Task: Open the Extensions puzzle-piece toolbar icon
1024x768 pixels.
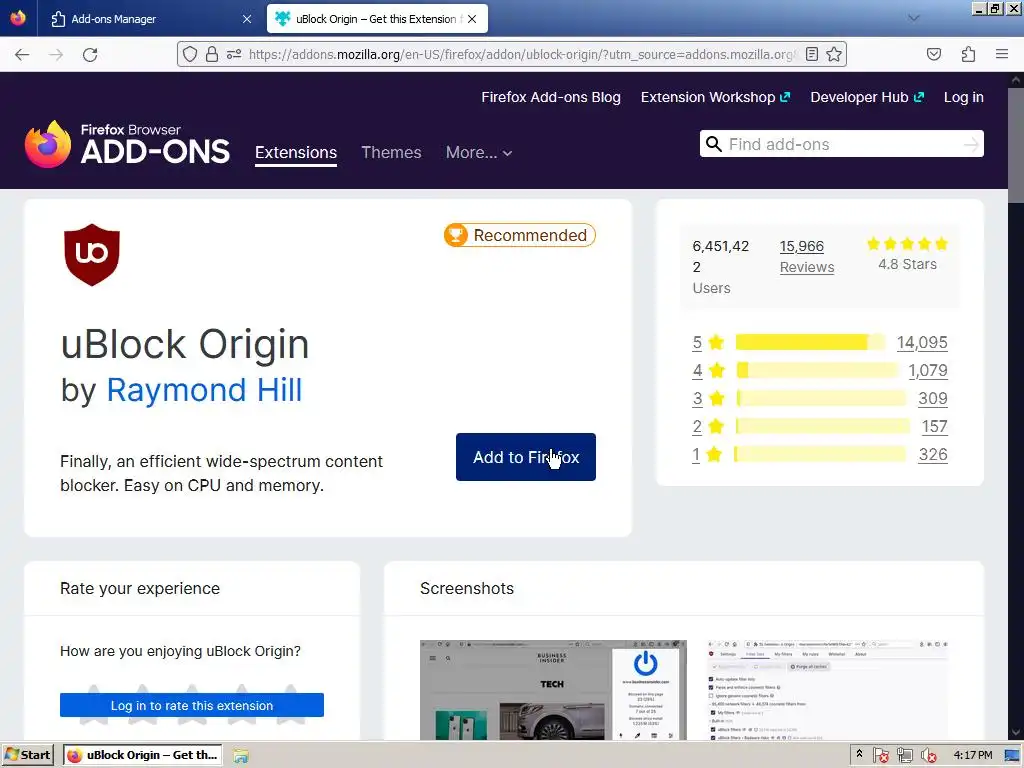Action: tap(968, 54)
